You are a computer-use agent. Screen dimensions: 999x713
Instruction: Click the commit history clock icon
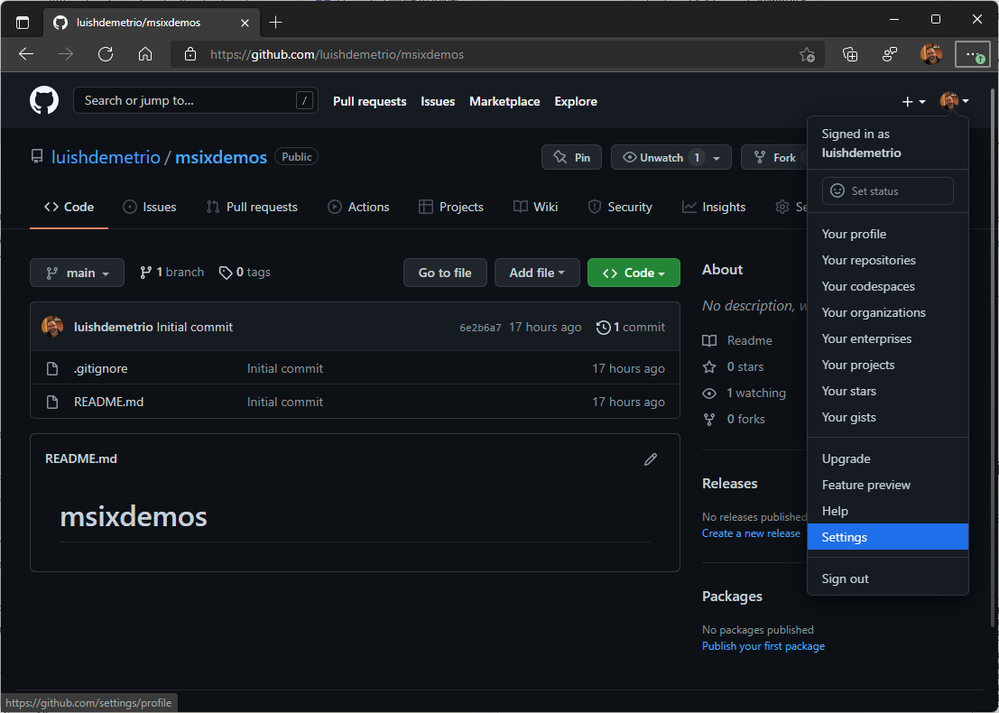[603, 327]
